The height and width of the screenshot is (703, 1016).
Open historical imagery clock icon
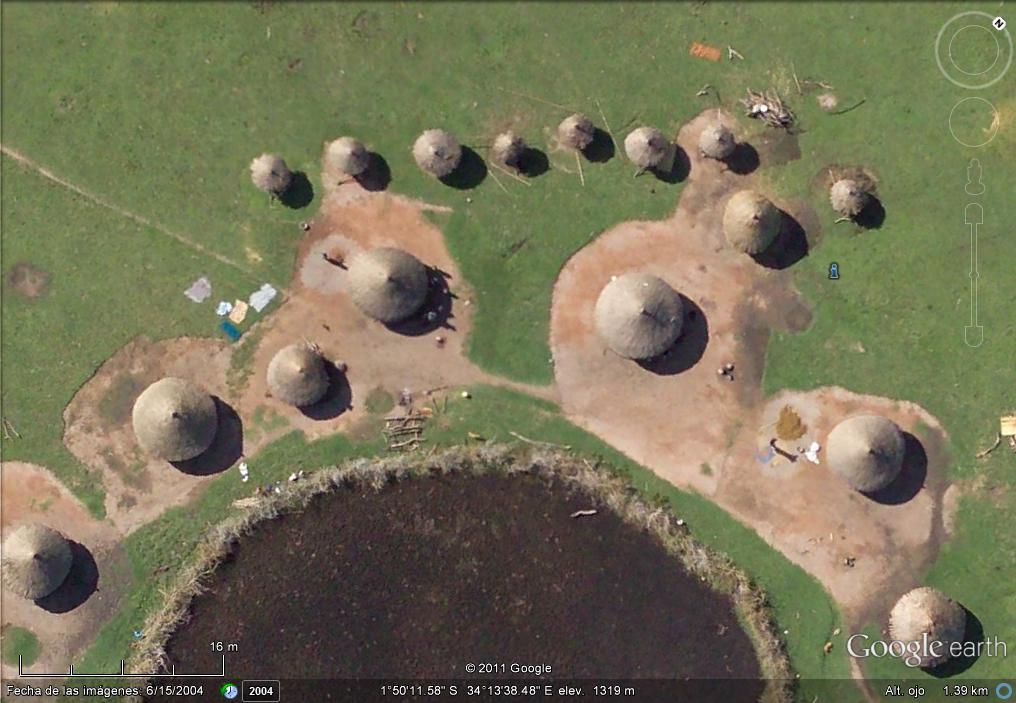tap(229, 691)
